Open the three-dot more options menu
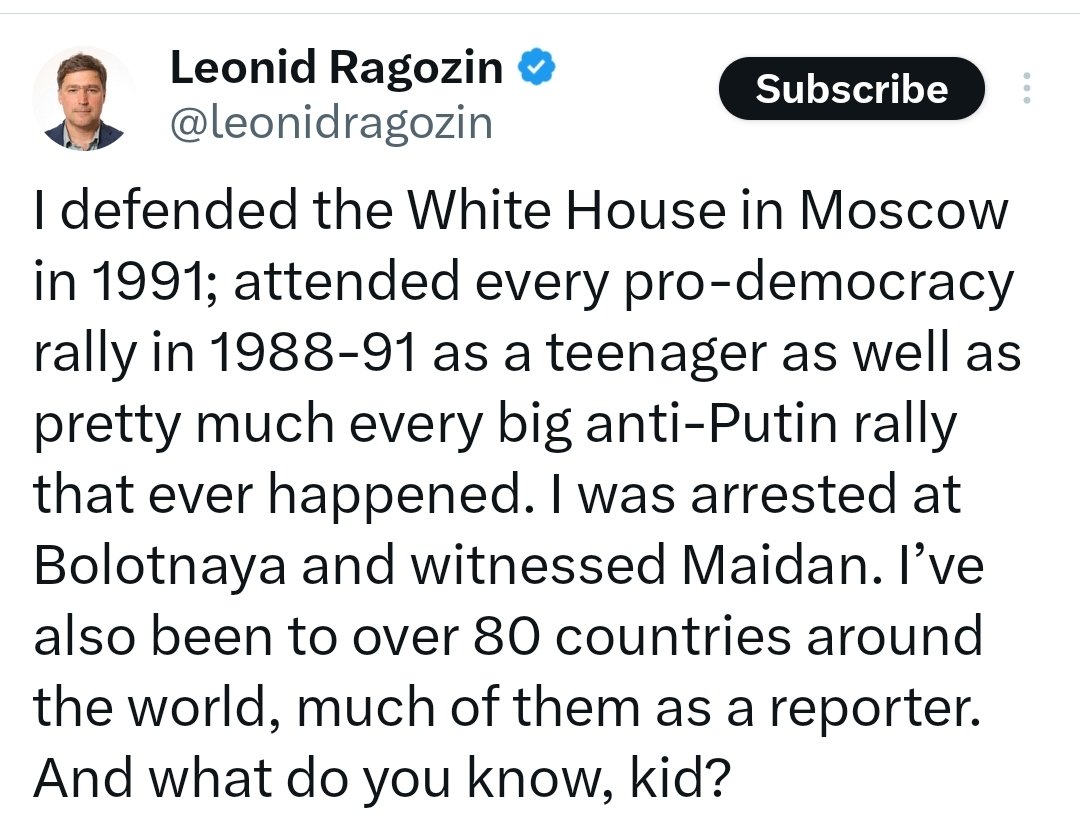Viewport: 1080px width, 834px height. [x=1027, y=88]
